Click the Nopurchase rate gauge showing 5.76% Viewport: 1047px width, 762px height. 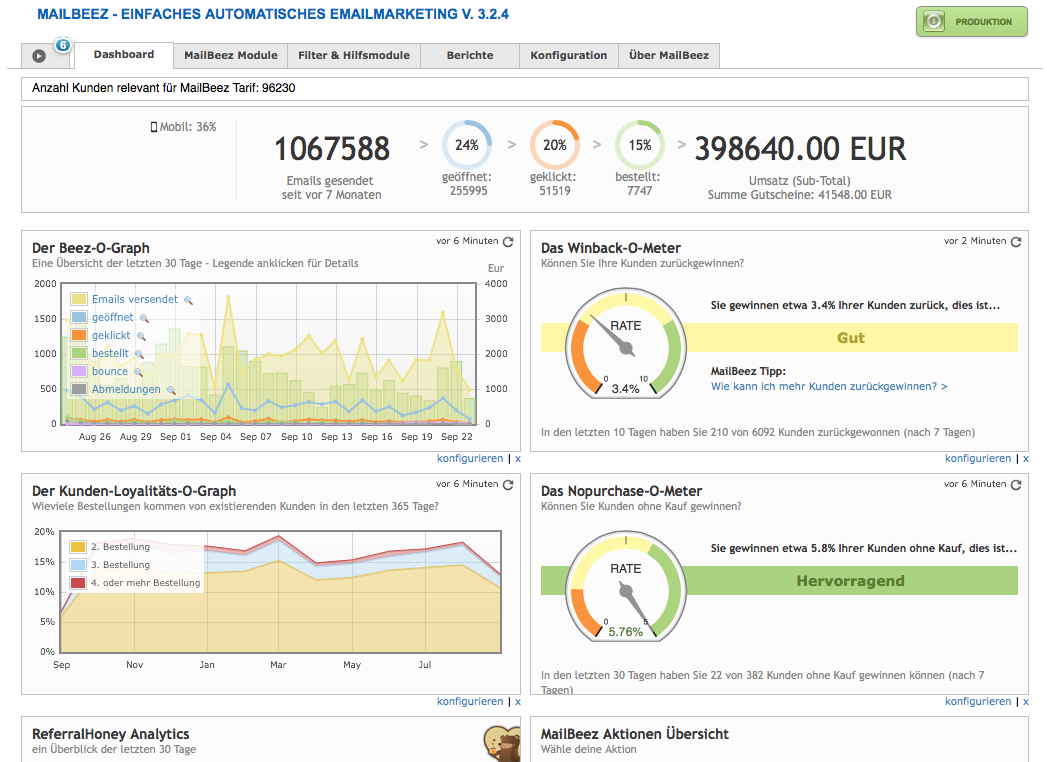coord(626,587)
